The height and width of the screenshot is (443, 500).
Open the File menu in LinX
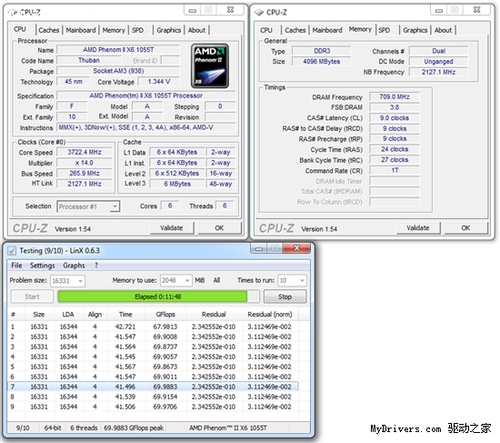[x=17, y=266]
